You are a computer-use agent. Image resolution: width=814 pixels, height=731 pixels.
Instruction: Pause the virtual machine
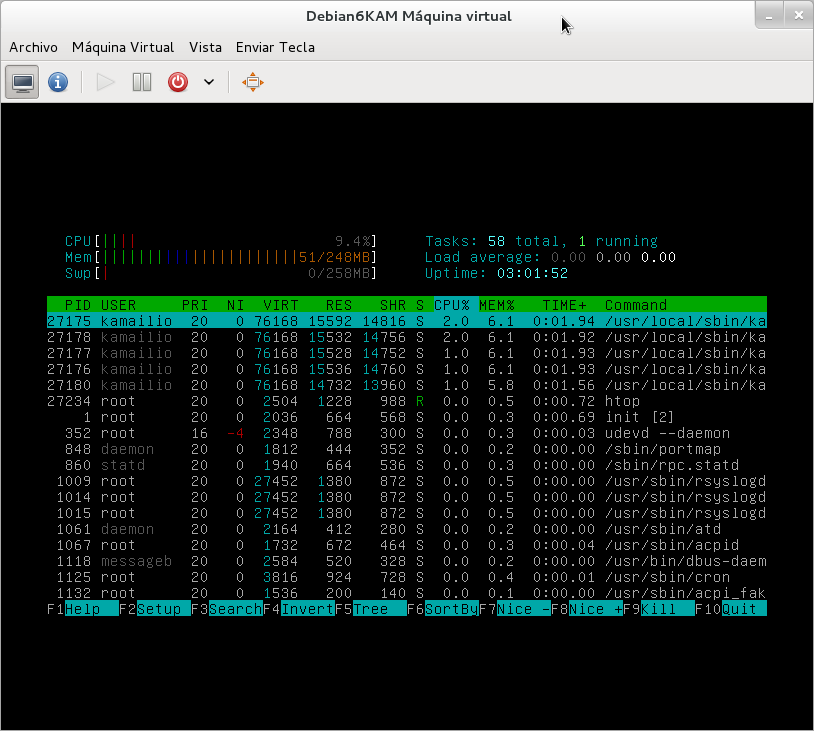tap(142, 82)
